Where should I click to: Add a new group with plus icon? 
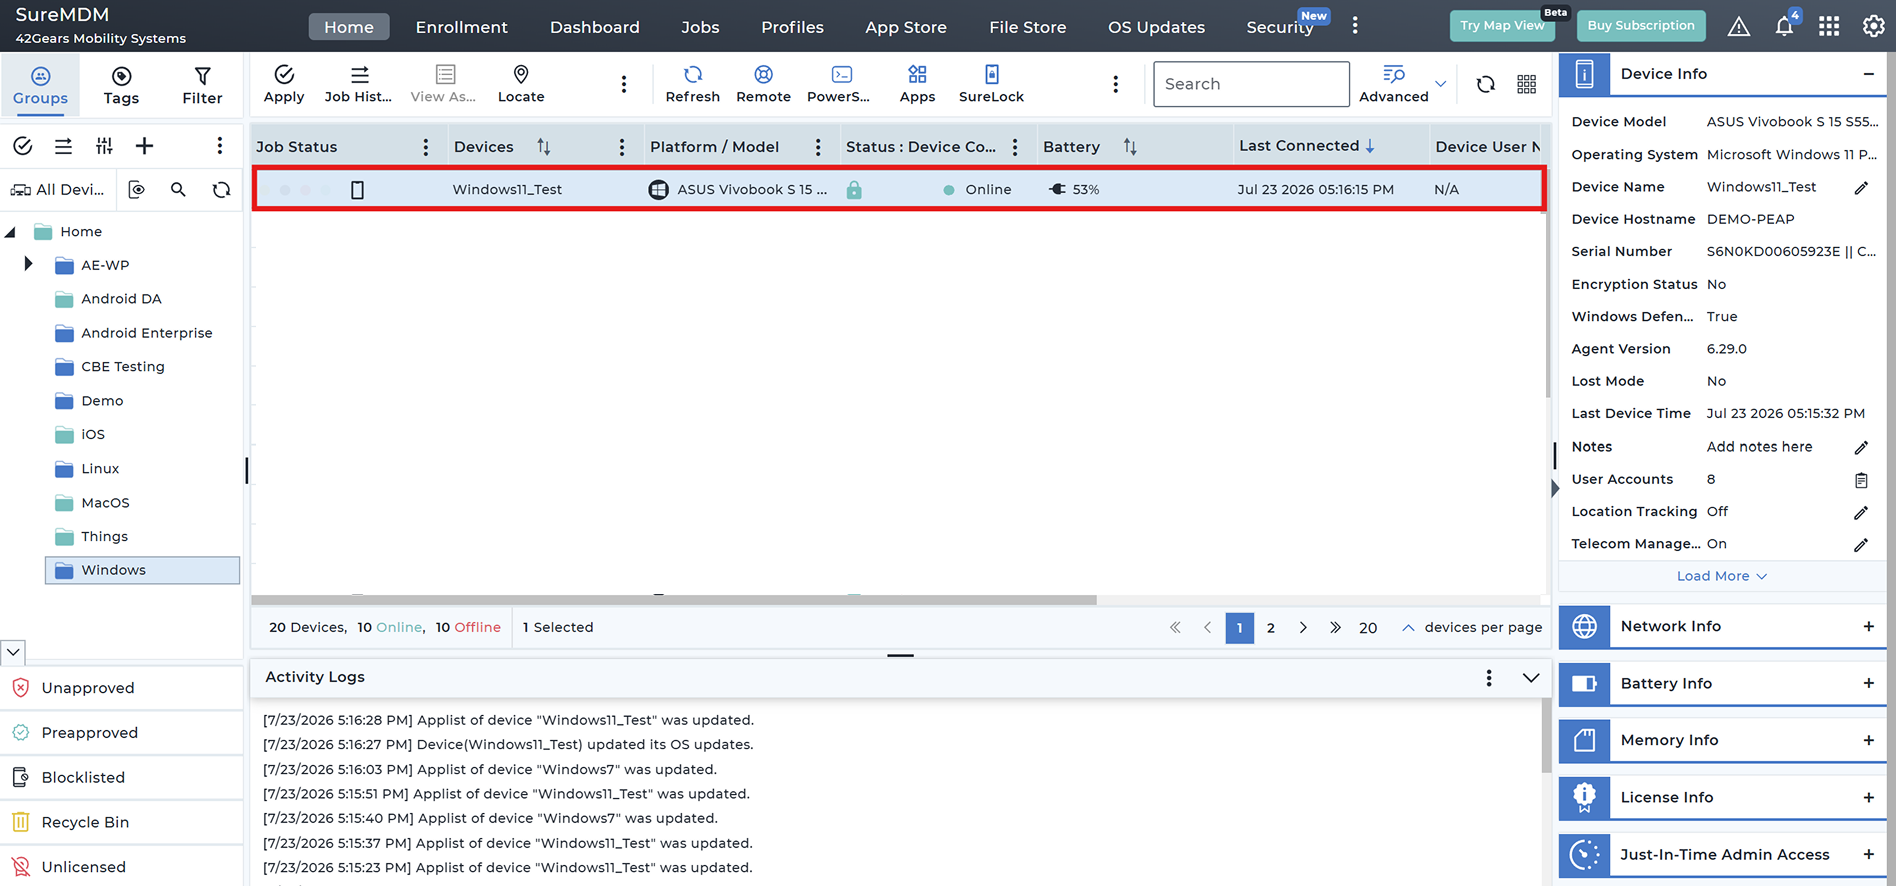click(144, 146)
